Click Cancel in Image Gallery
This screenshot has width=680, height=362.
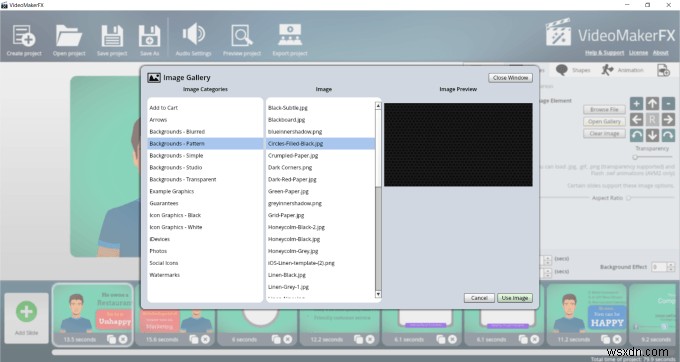click(x=479, y=298)
